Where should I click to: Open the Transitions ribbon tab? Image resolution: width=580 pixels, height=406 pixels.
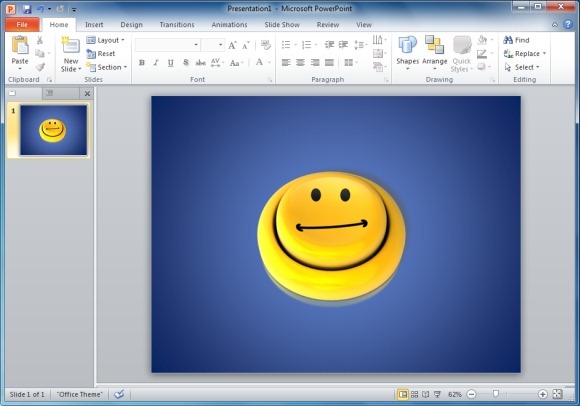point(177,25)
